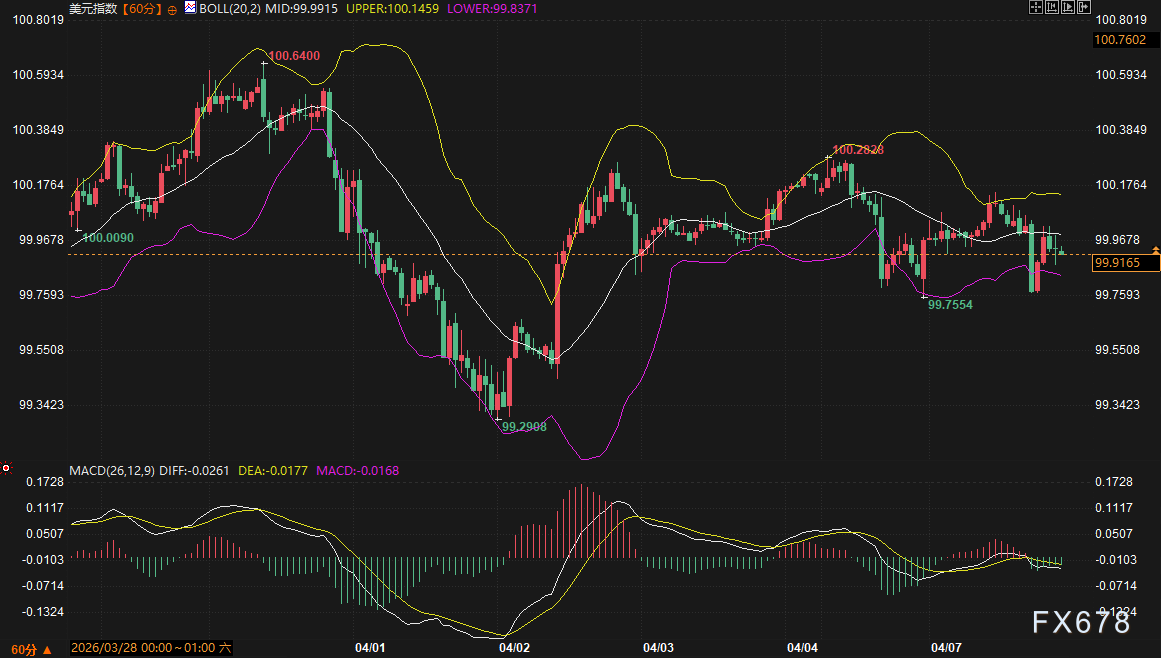
Task: Click the crosshair cursor icon in top-right toolbar
Action: pos(1037,7)
